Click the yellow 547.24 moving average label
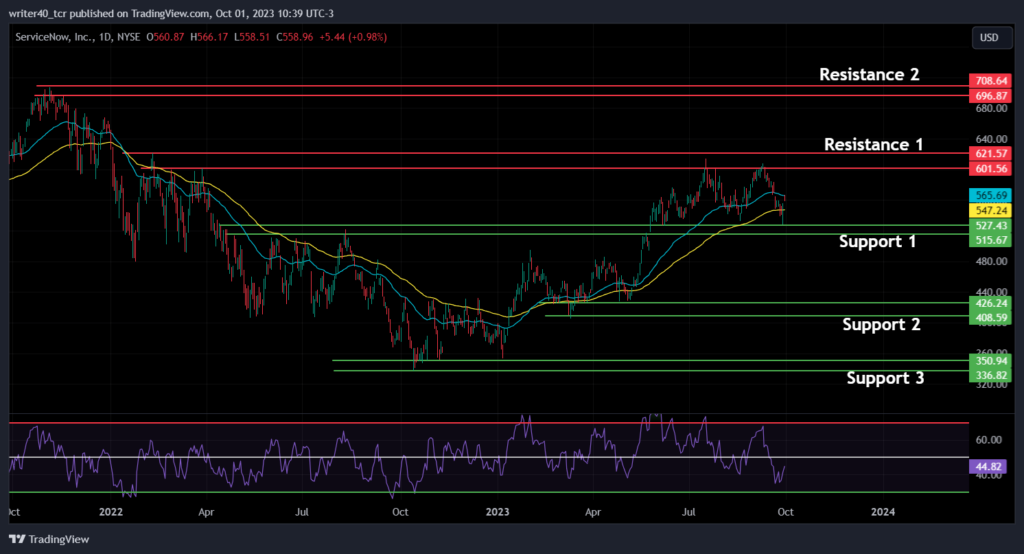Screen dimensions: 1024x554 pyautogui.click(x=991, y=210)
